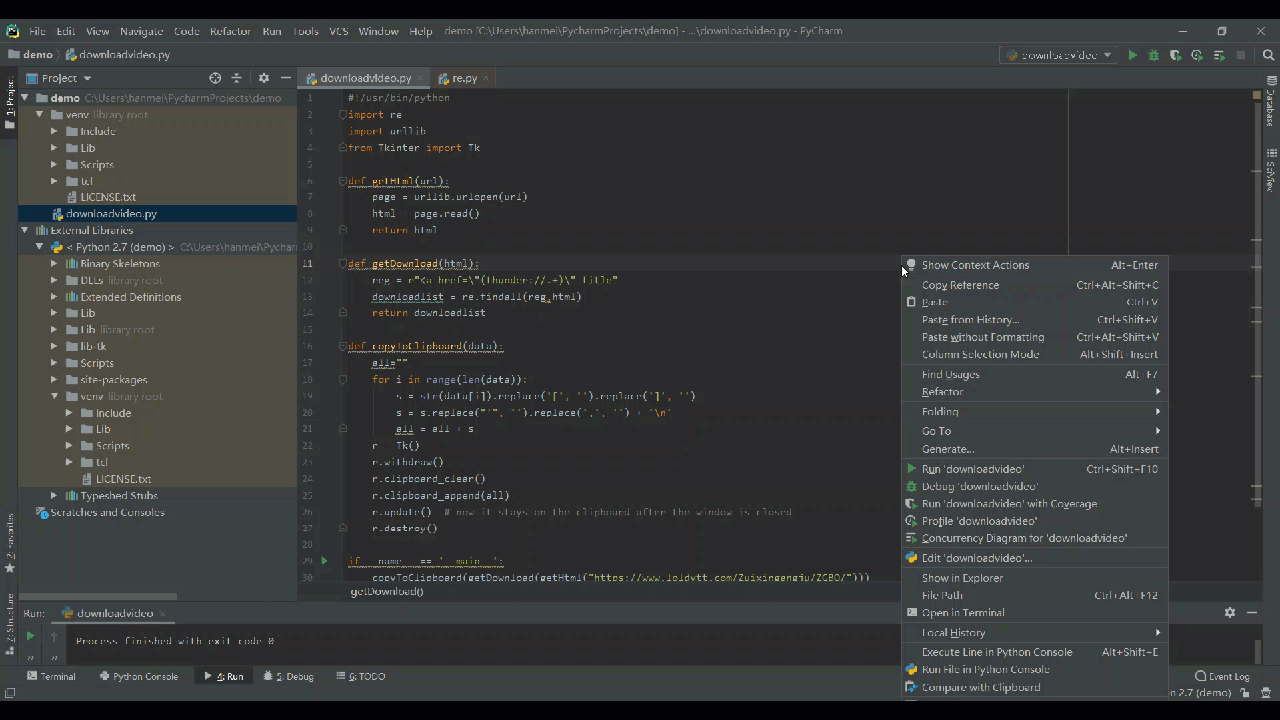Select Find Usages in context menu
Image resolution: width=1280 pixels, height=720 pixels.
(x=1035, y=375)
